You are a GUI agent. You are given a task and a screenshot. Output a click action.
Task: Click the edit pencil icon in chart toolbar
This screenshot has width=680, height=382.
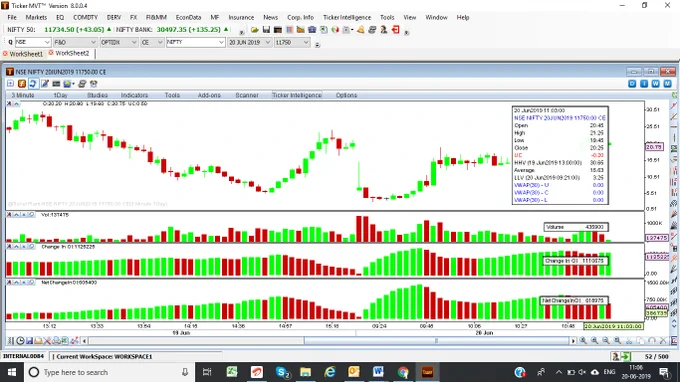[x=45, y=84]
